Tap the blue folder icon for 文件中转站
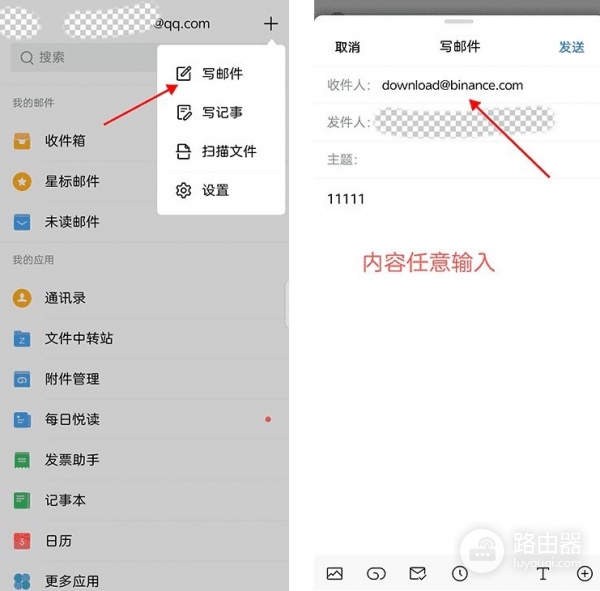 pyautogui.click(x=22, y=339)
